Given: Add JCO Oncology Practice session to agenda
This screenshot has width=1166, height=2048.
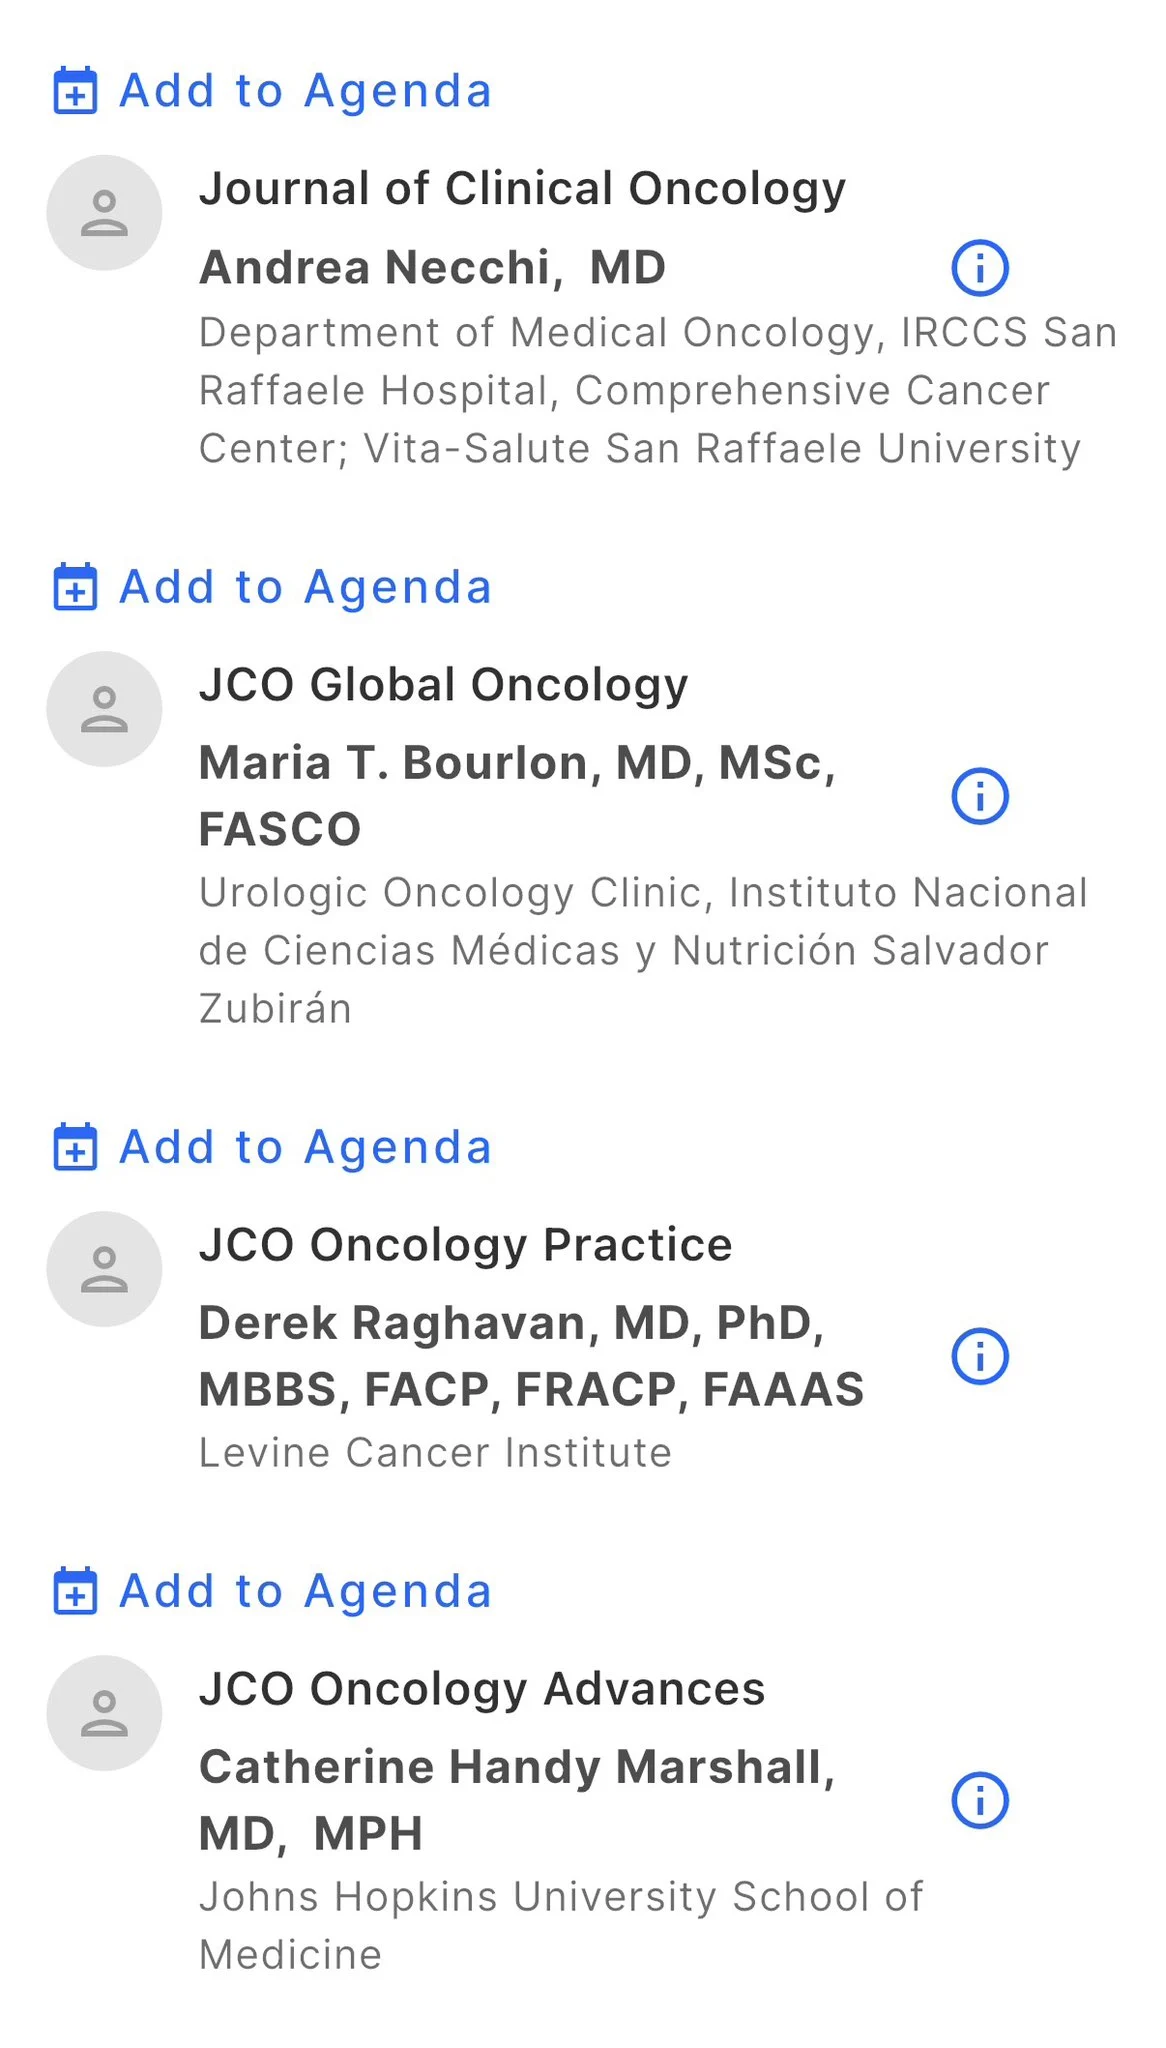Looking at the screenshot, I should point(305,1147).
